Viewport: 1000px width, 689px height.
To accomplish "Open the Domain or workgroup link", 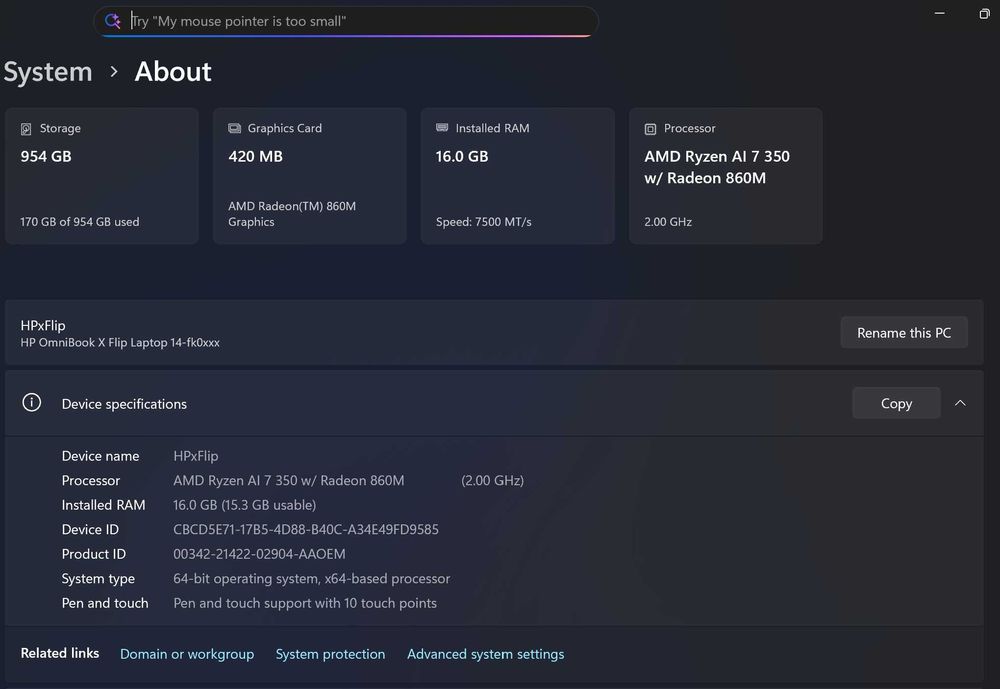I will tap(187, 654).
